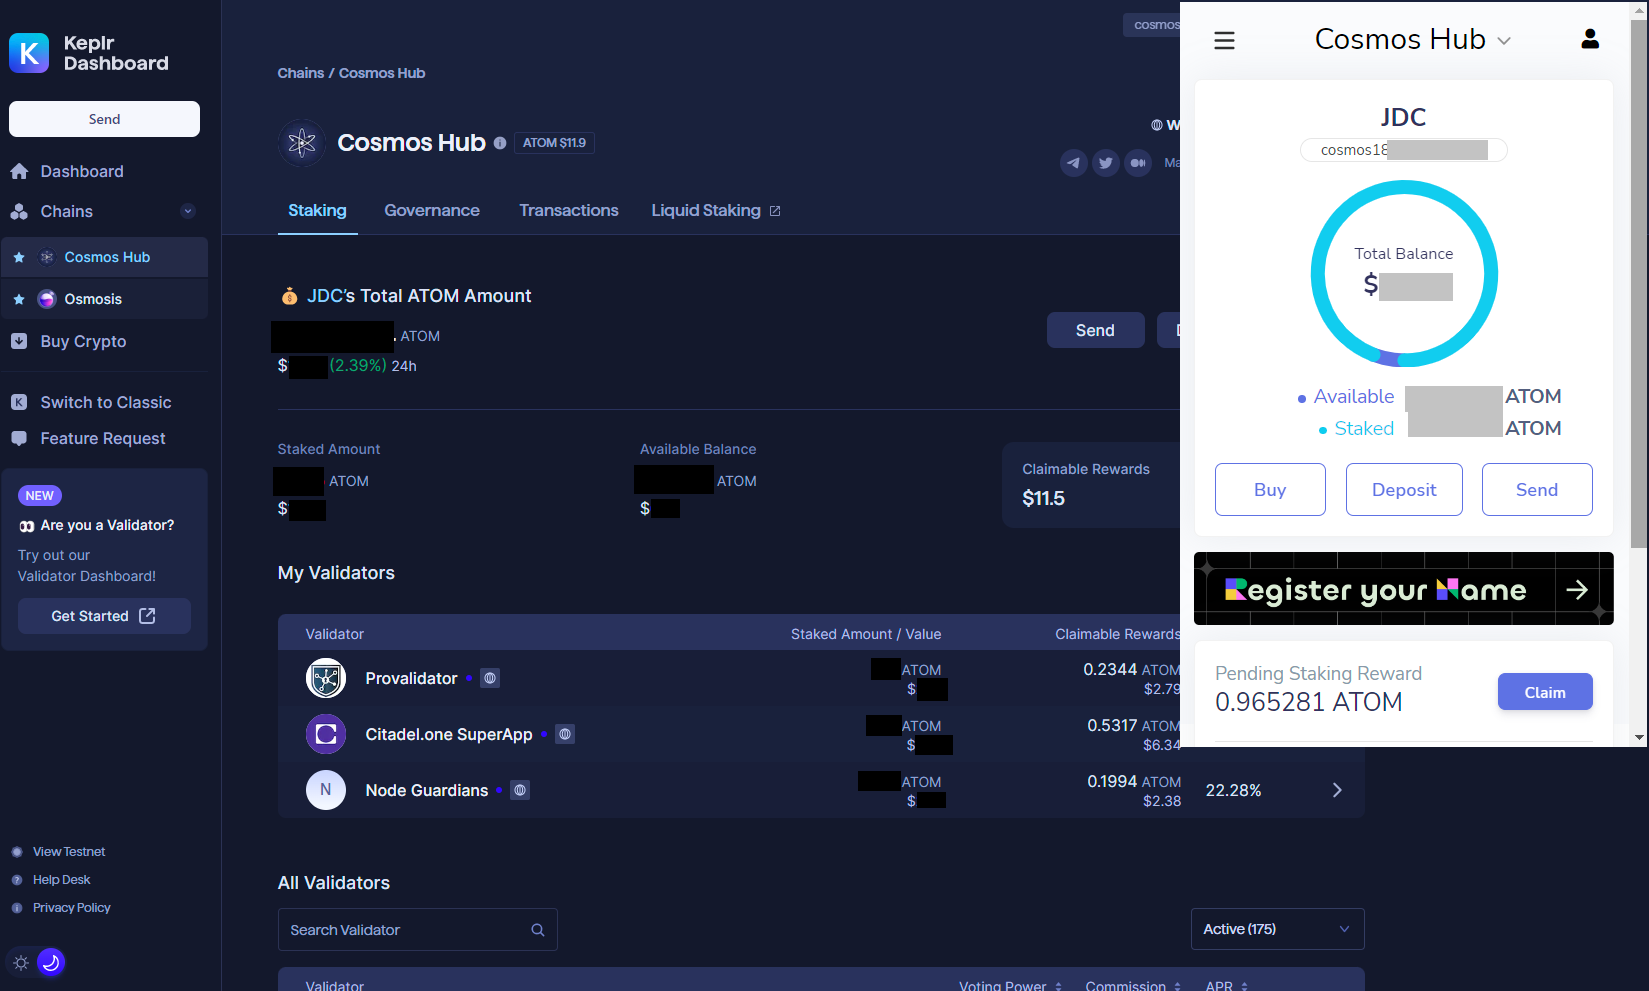Image resolution: width=1649 pixels, height=991 pixels.
Task: Click the Chains icon in sidebar
Action: 19,211
